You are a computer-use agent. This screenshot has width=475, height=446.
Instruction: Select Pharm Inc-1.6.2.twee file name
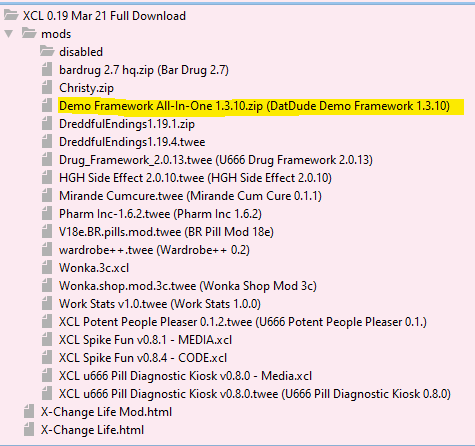pyautogui.click(x=160, y=214)
